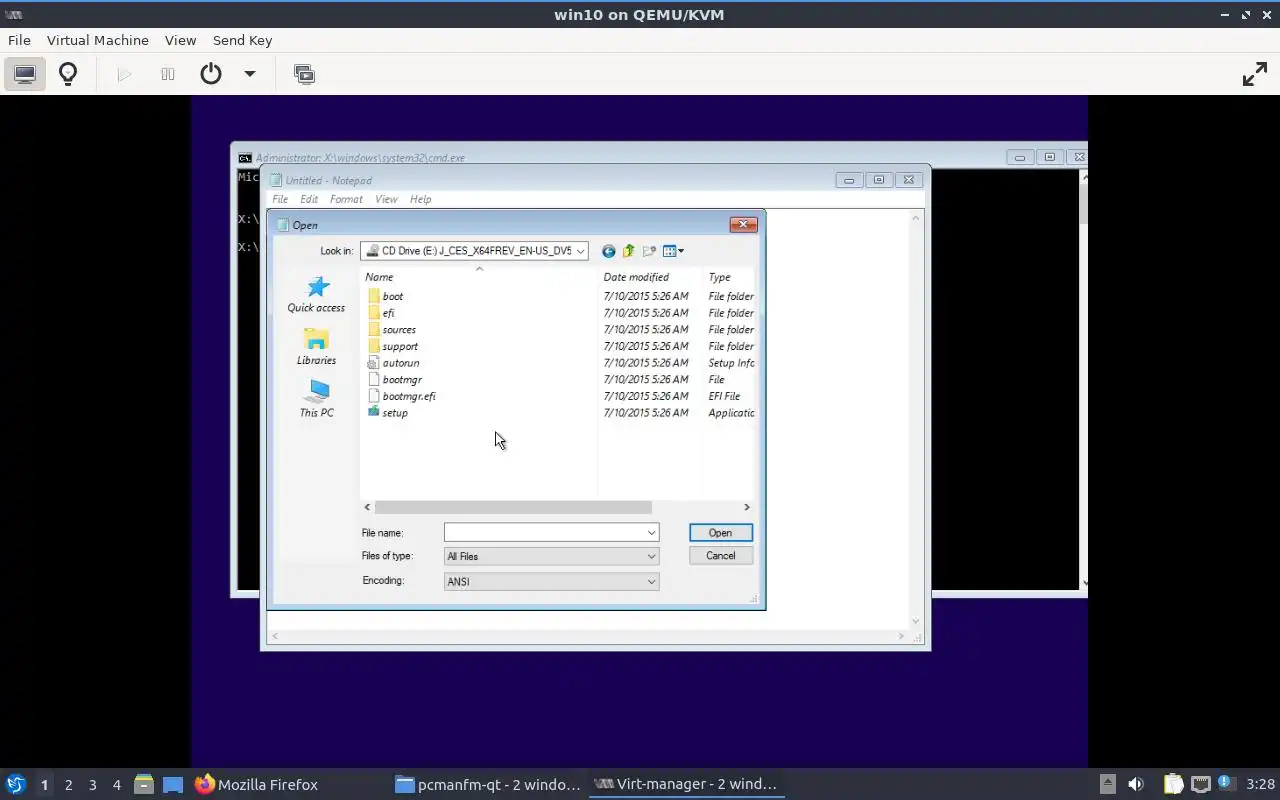This screenshot has width=1280, height=800.
Task: Create a new folder icon
Action: pyautogui.click(x=649, y=251)
